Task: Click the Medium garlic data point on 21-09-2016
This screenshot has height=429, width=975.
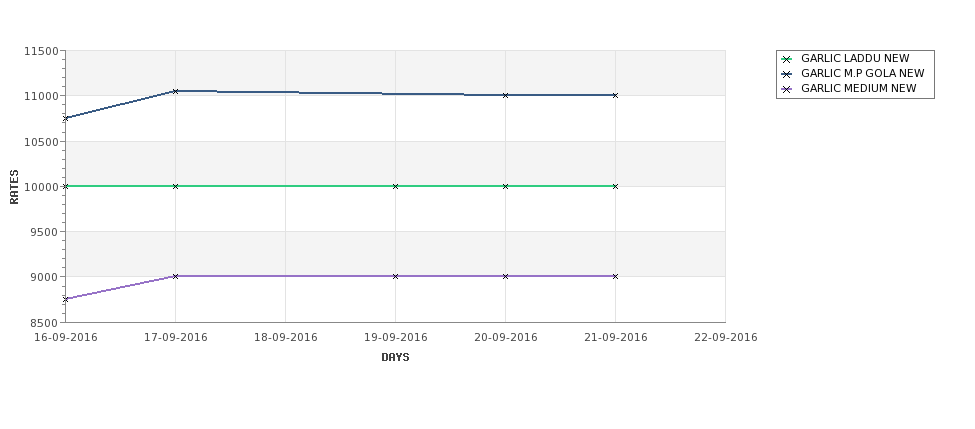Action: point(616,276)
